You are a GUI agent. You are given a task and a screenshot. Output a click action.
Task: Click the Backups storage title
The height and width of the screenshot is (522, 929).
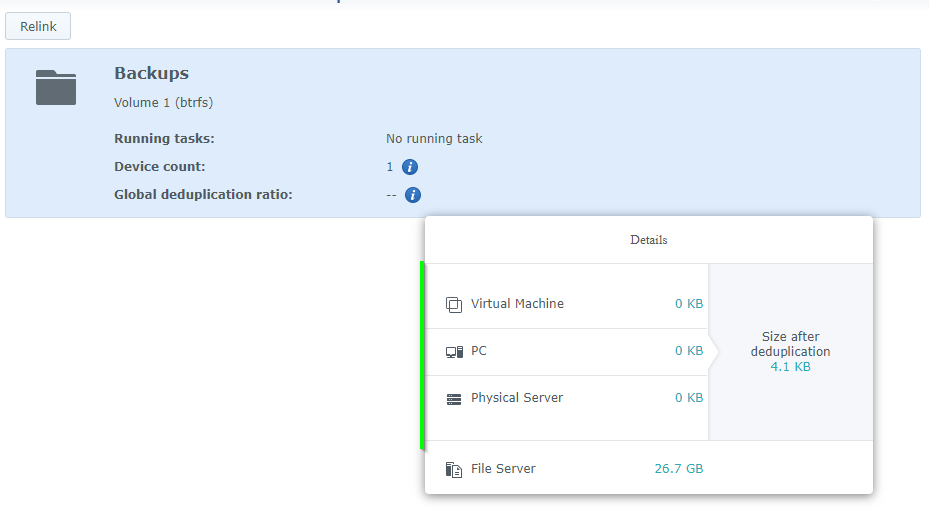[x=151, y=73]
